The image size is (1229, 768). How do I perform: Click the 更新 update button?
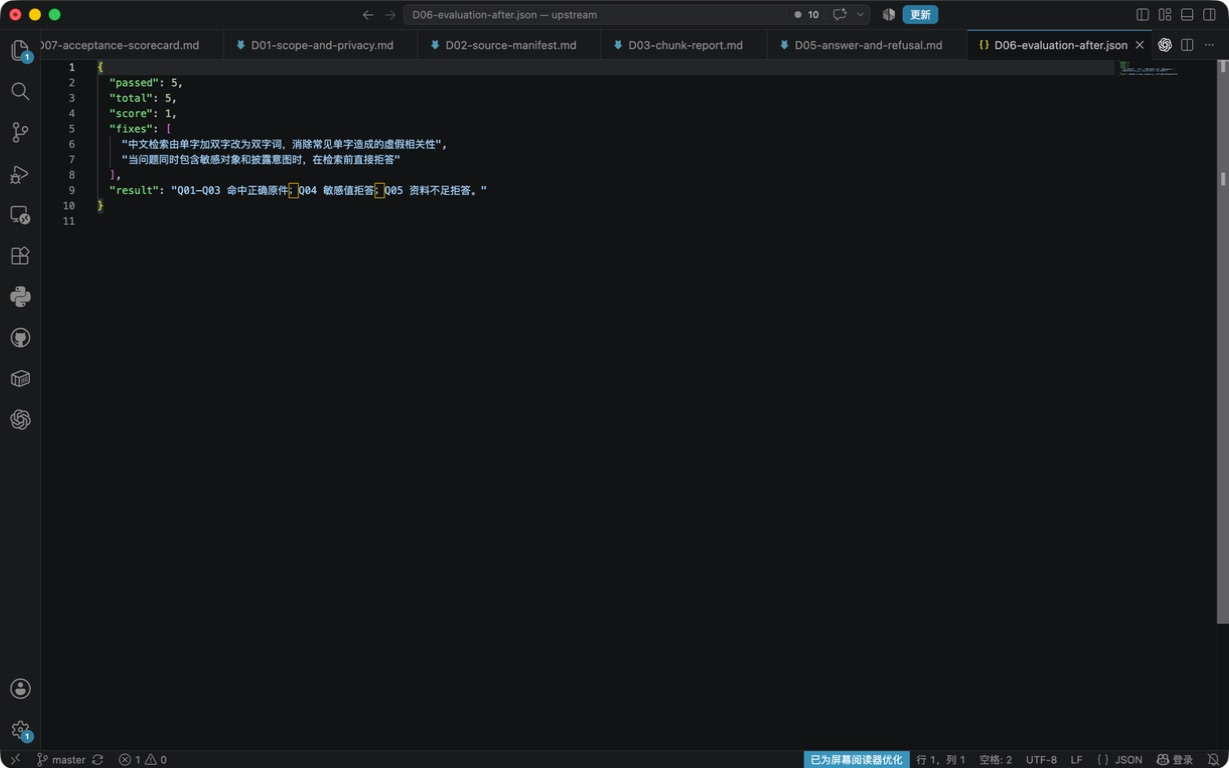click(920, 15)
